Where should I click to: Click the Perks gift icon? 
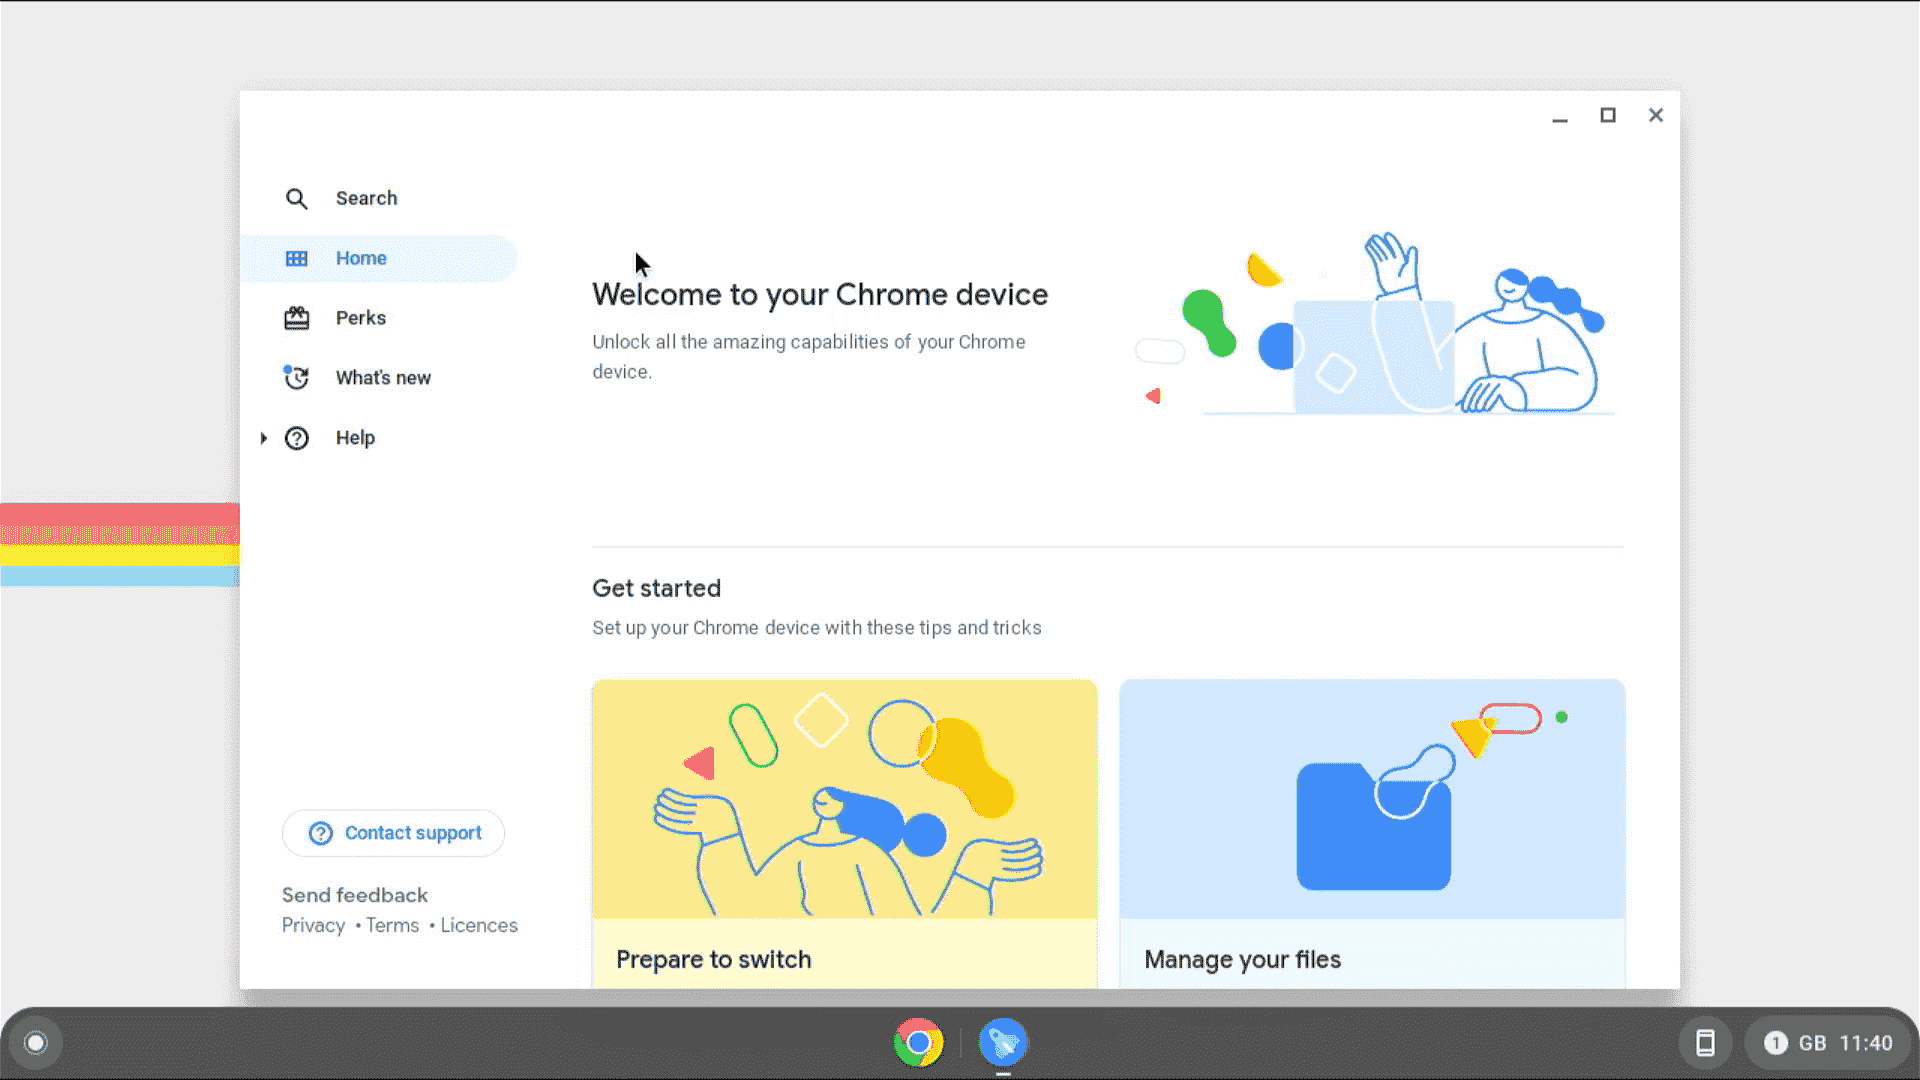[x=296, y=318]
